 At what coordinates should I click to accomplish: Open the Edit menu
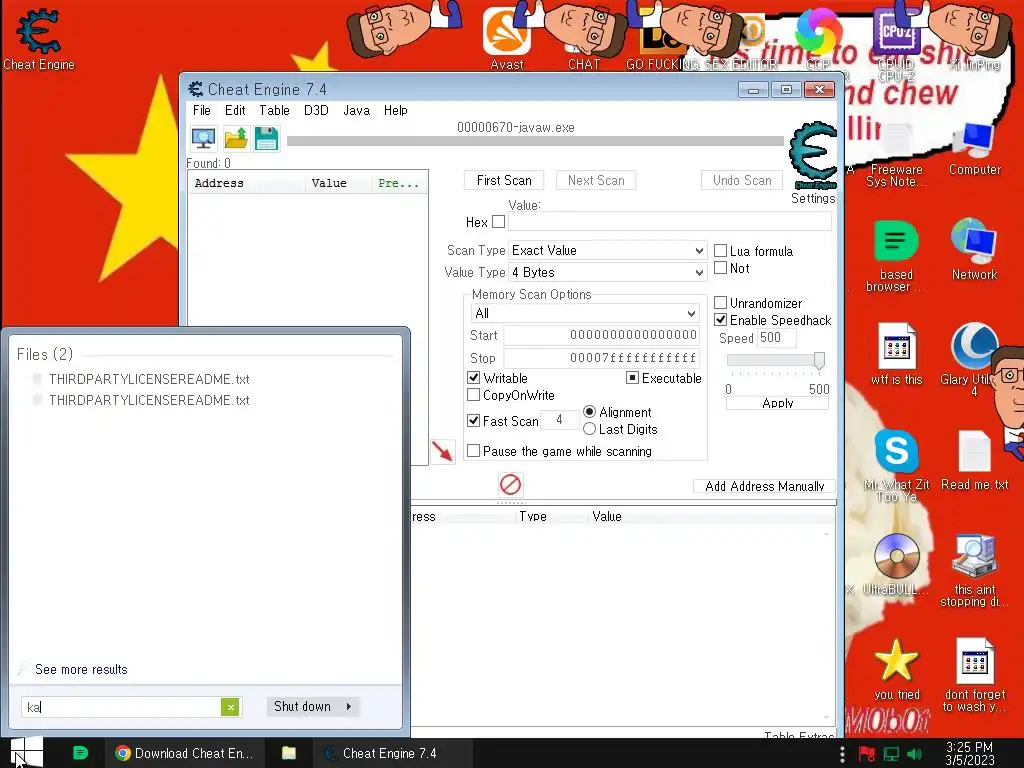pyautogui.click(x=235, y=110)
